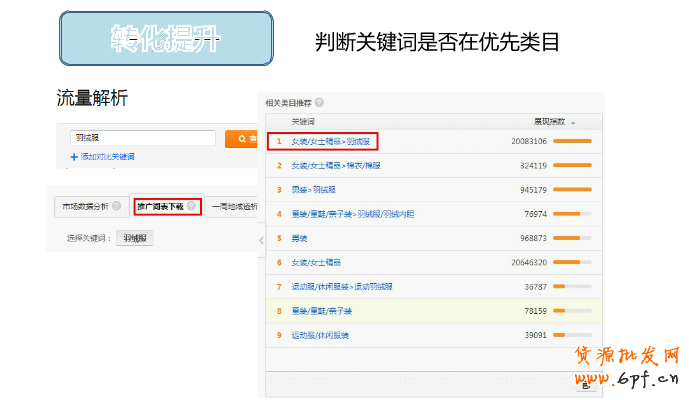Image resolution: width=689 pixels, height=400 pixels.
Task: Click help icon on 推广词表下载 tab
Action: 190,207
